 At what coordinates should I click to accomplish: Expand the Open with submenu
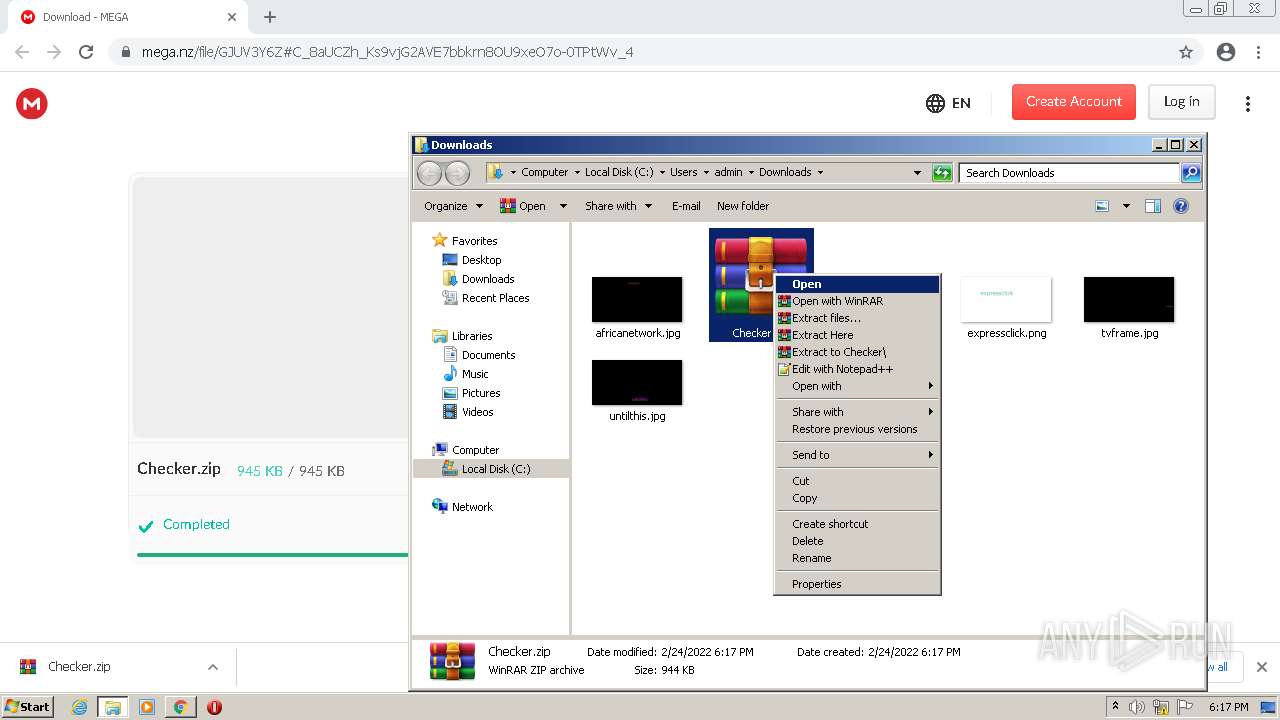click(x=857, y=386)
